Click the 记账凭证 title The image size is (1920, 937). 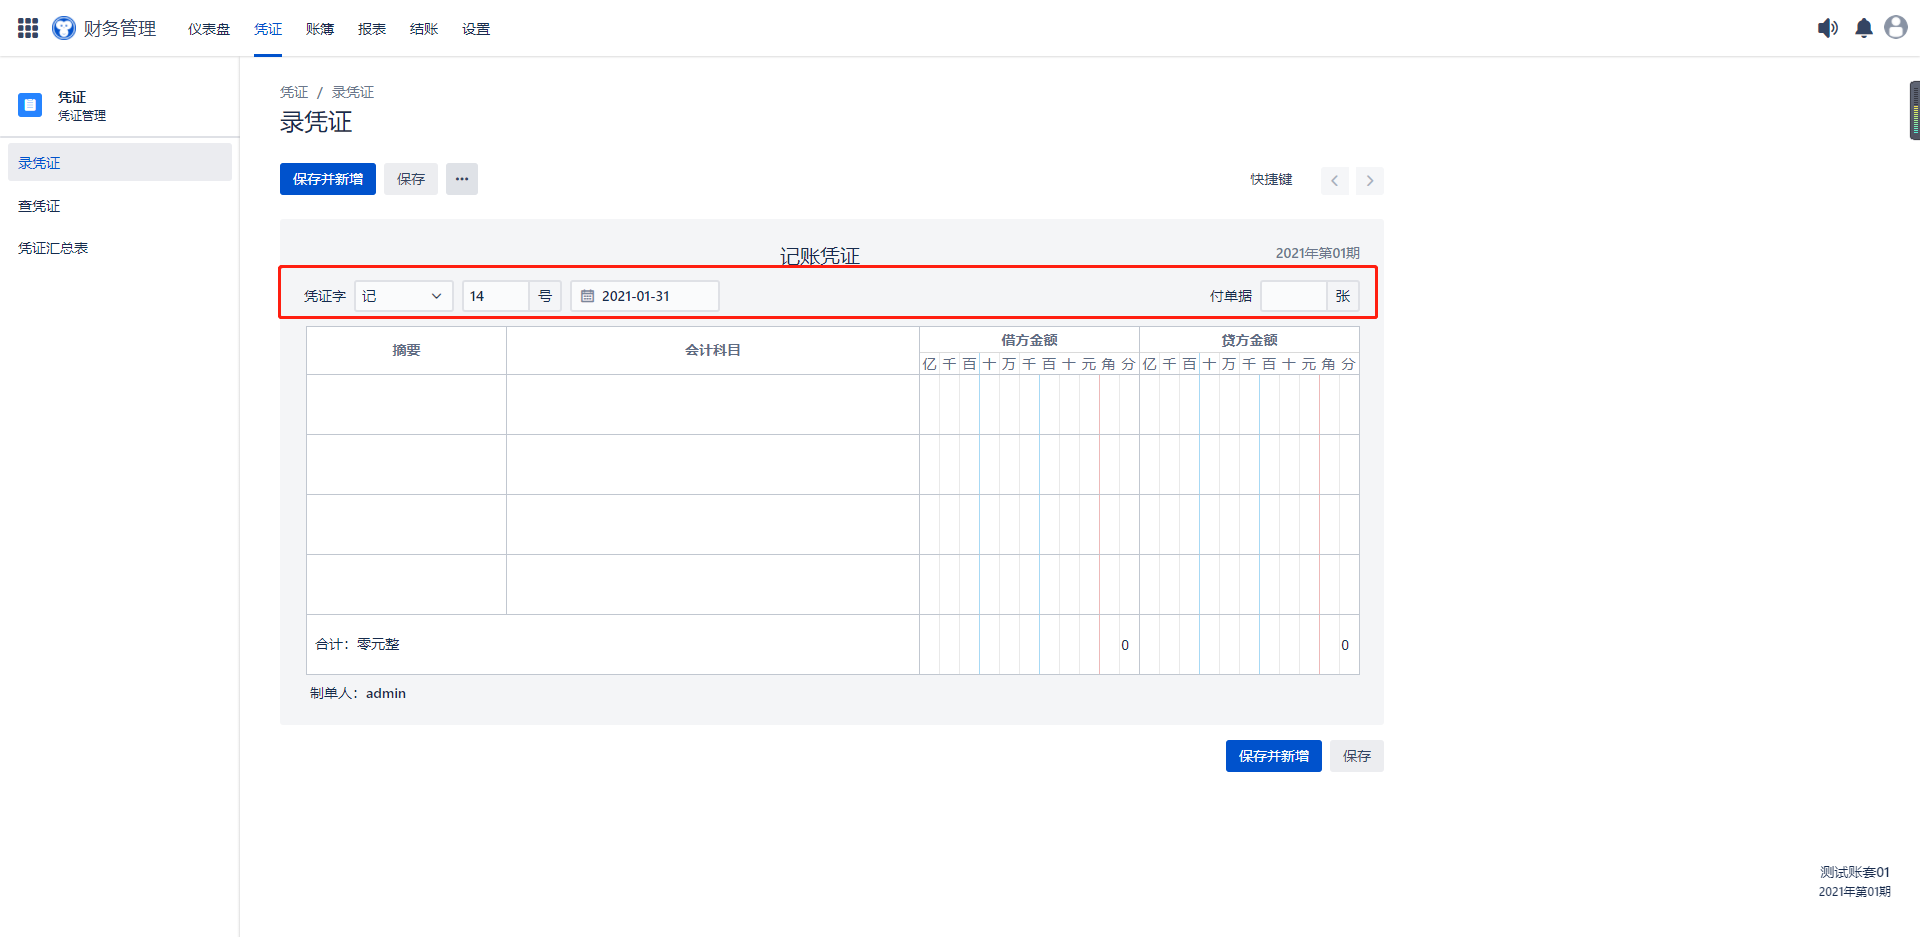point(820,256)
